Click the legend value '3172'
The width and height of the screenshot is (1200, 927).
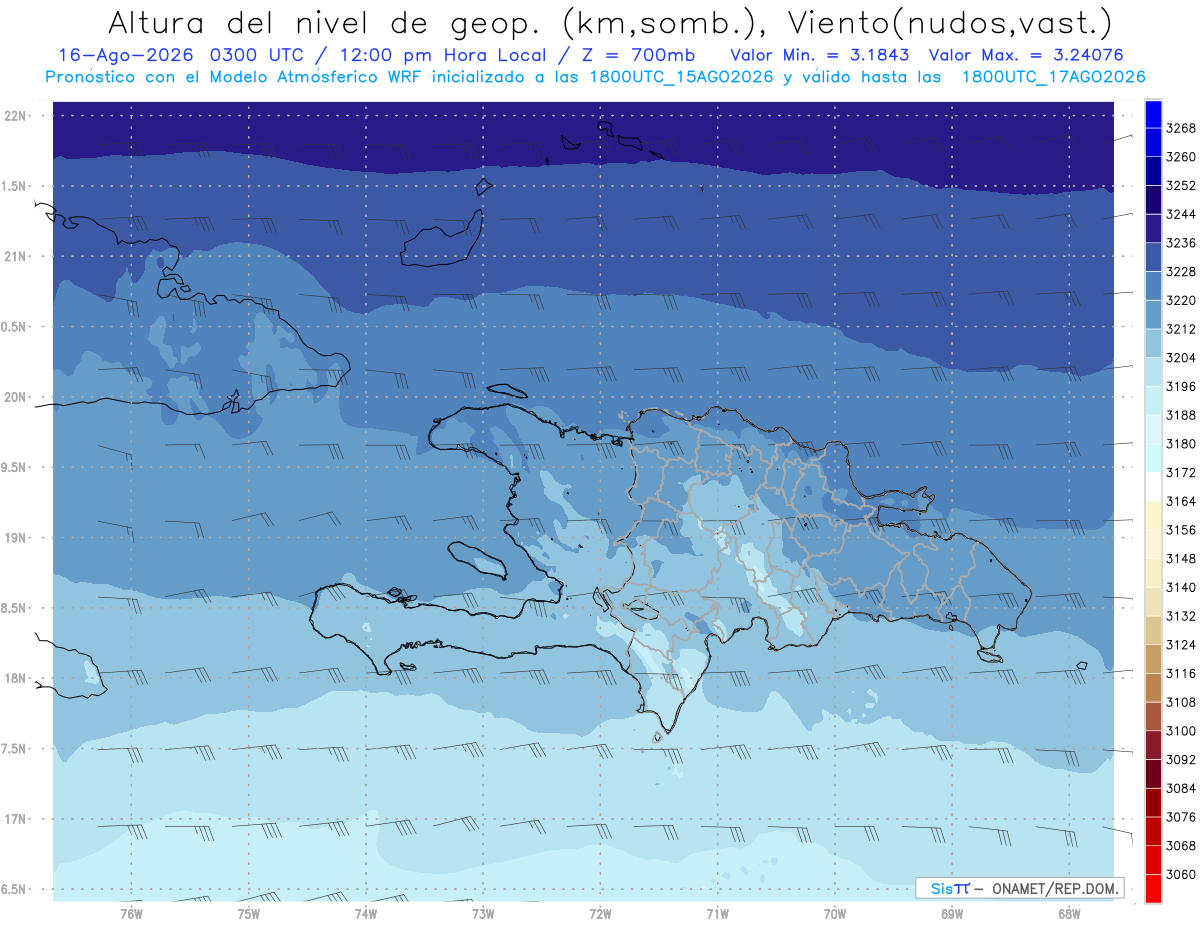click(1181, 472)
